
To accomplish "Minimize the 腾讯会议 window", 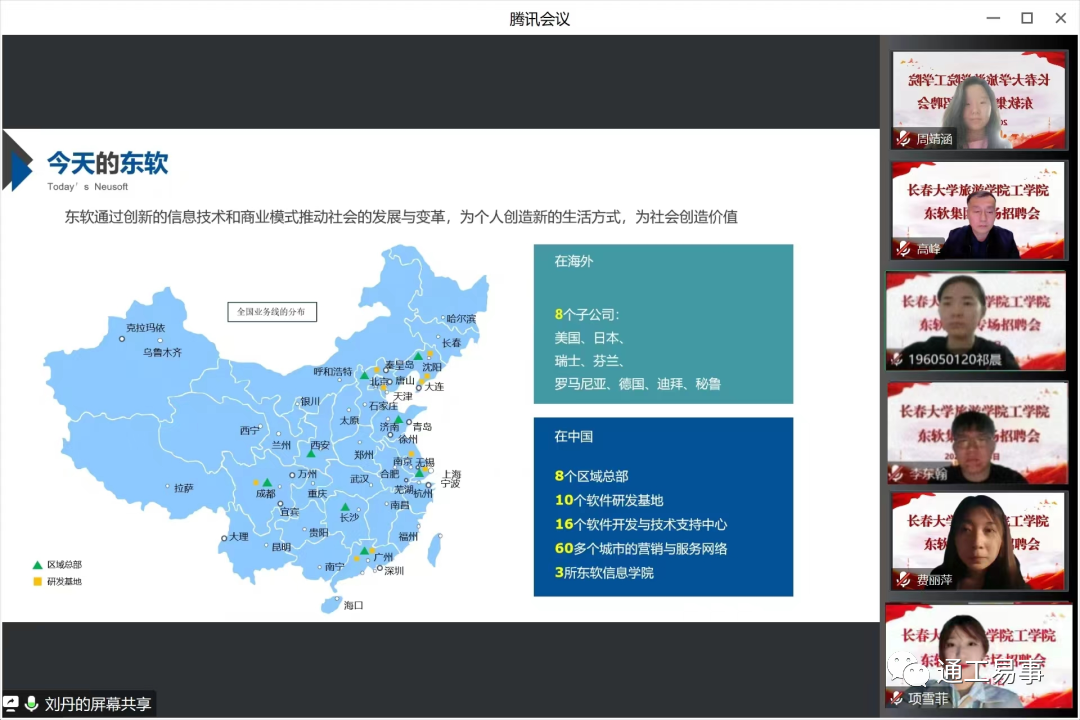I will click(x=992, y=18).
